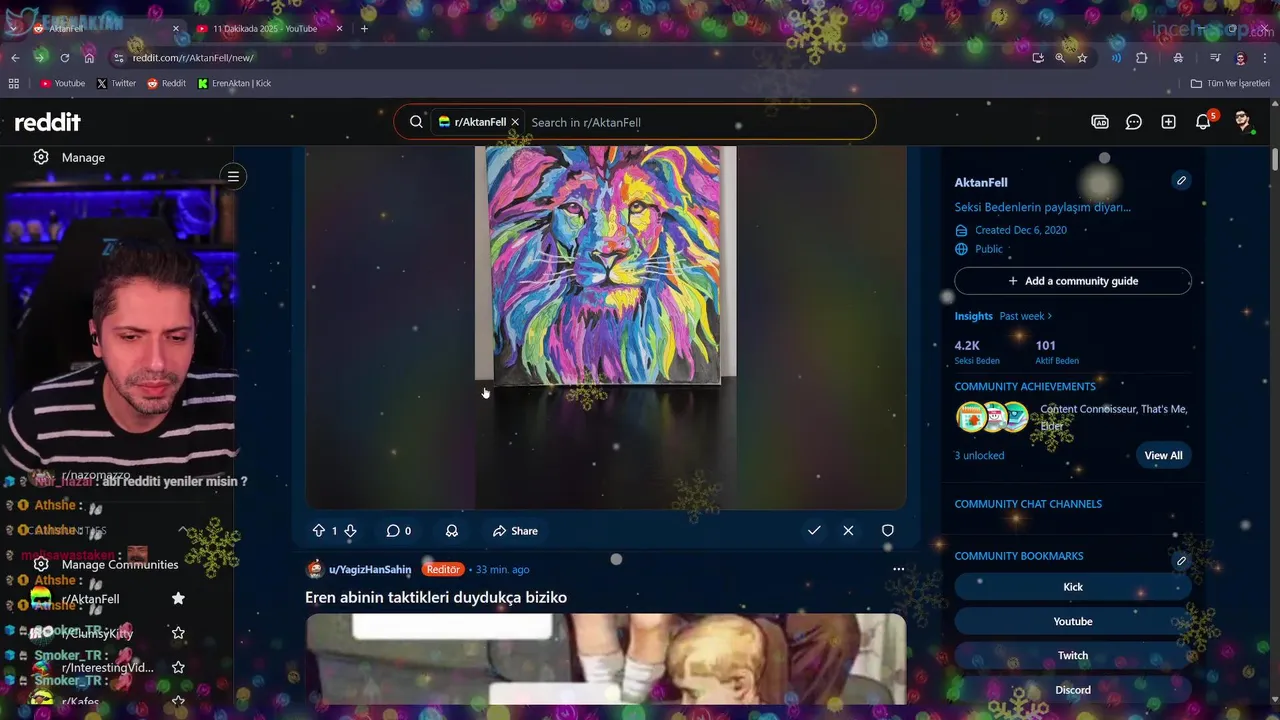
Task: Upvote the lion painting post
Action: tap(319, 531)
